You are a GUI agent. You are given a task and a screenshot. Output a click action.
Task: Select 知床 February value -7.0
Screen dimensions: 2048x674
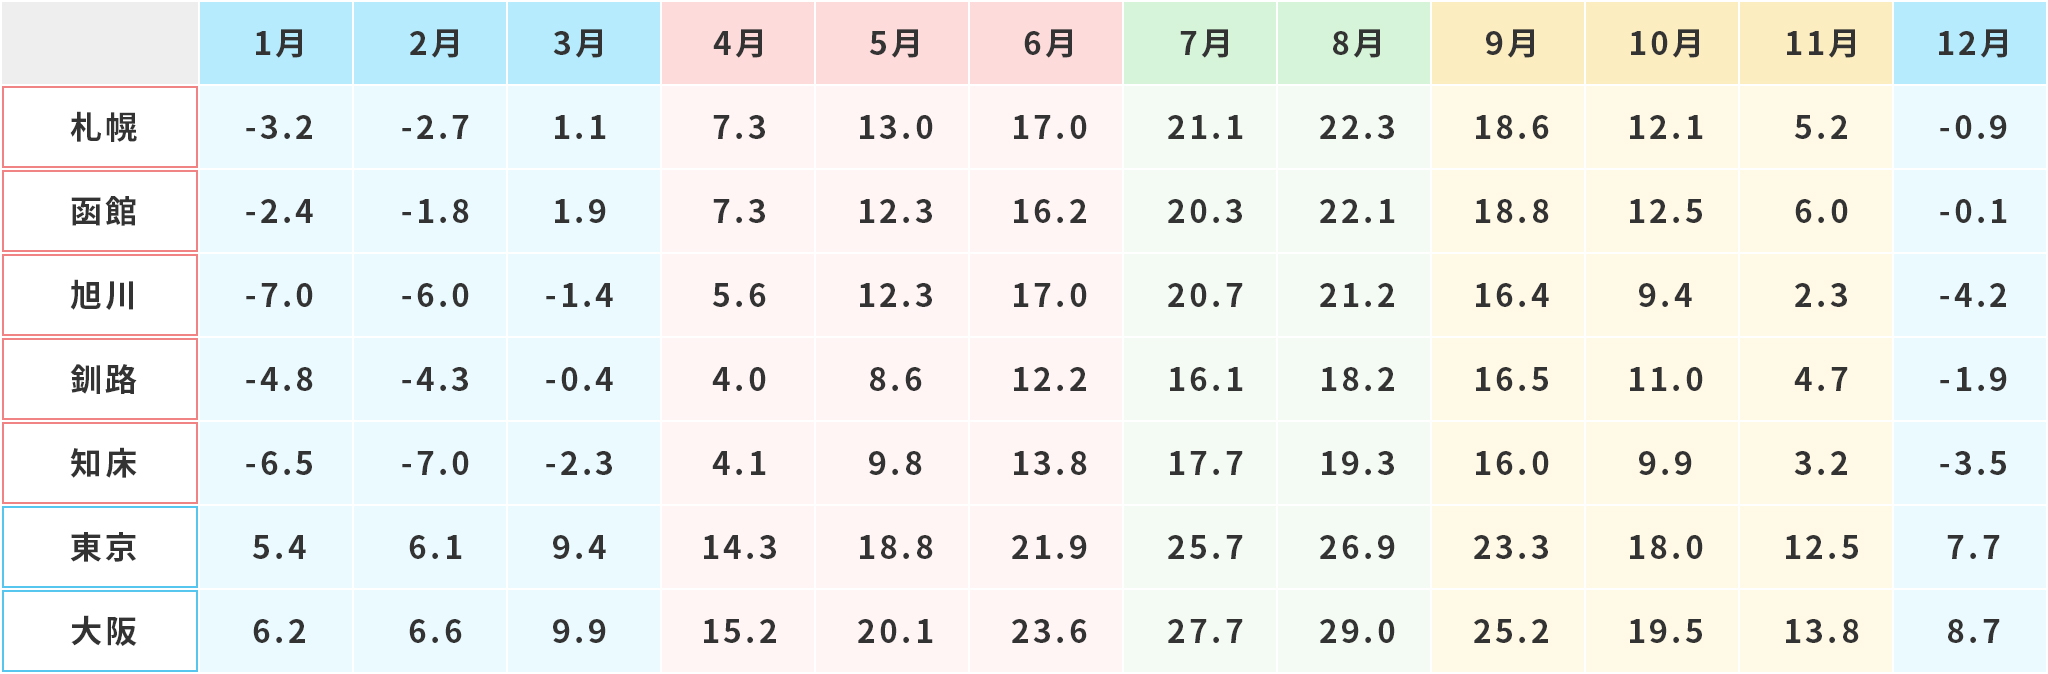(435, 463)
